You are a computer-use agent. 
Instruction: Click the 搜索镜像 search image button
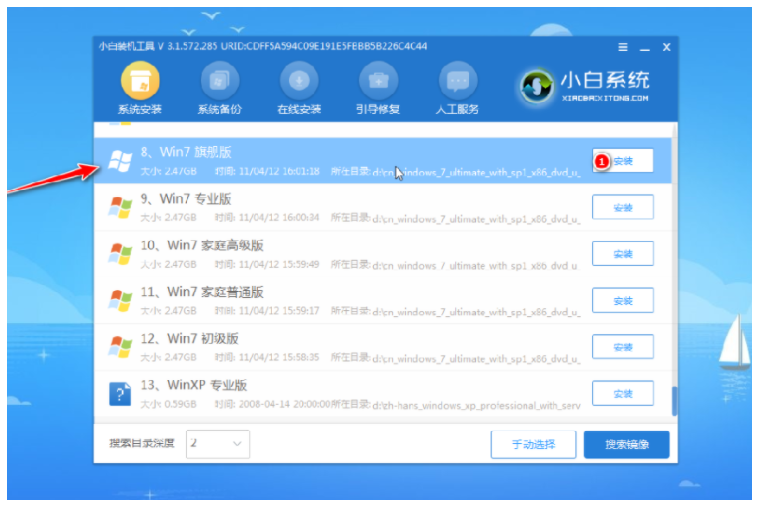coord(626,444)
